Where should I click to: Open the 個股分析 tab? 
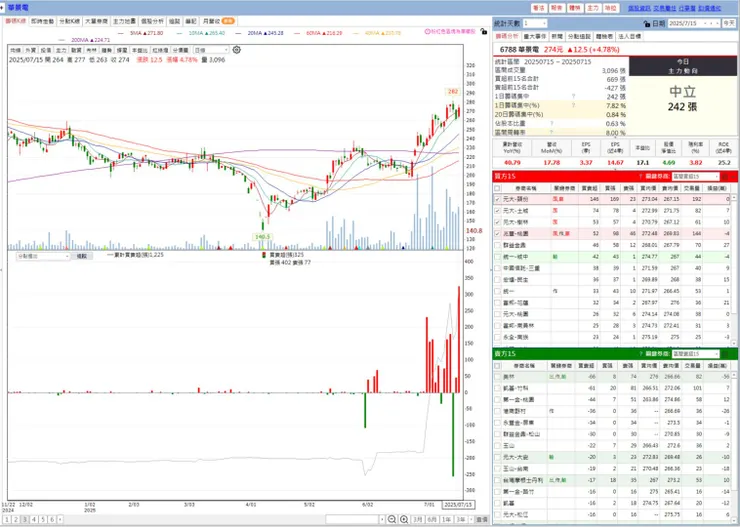[152, 21]
